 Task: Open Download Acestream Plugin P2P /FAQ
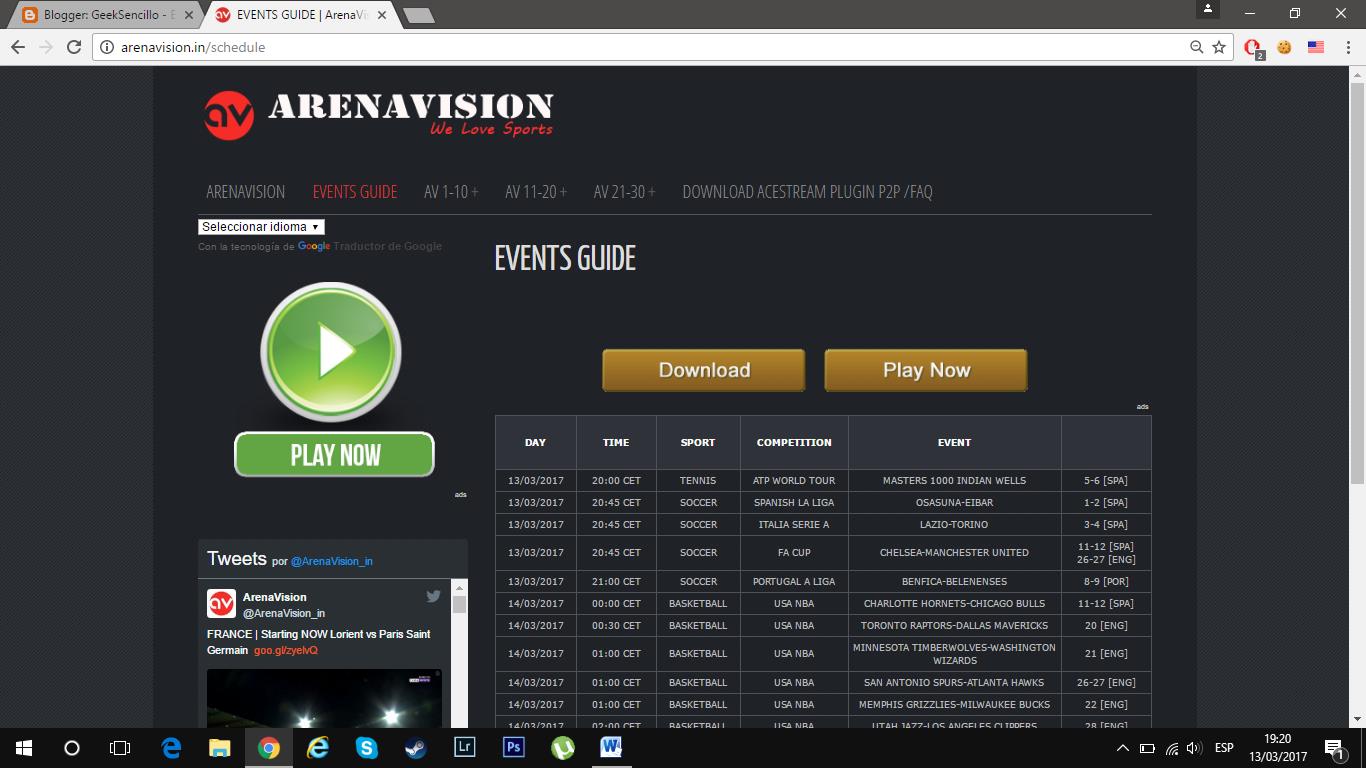point(807,192)
